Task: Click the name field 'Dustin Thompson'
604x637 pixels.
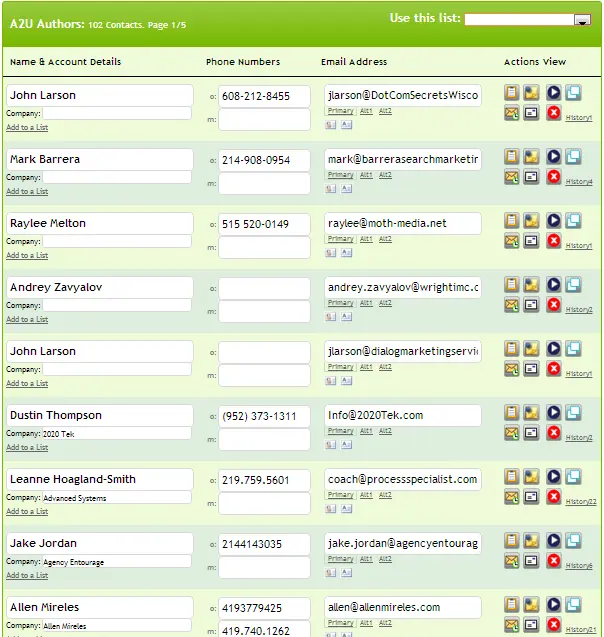Action: click(100, 415)
